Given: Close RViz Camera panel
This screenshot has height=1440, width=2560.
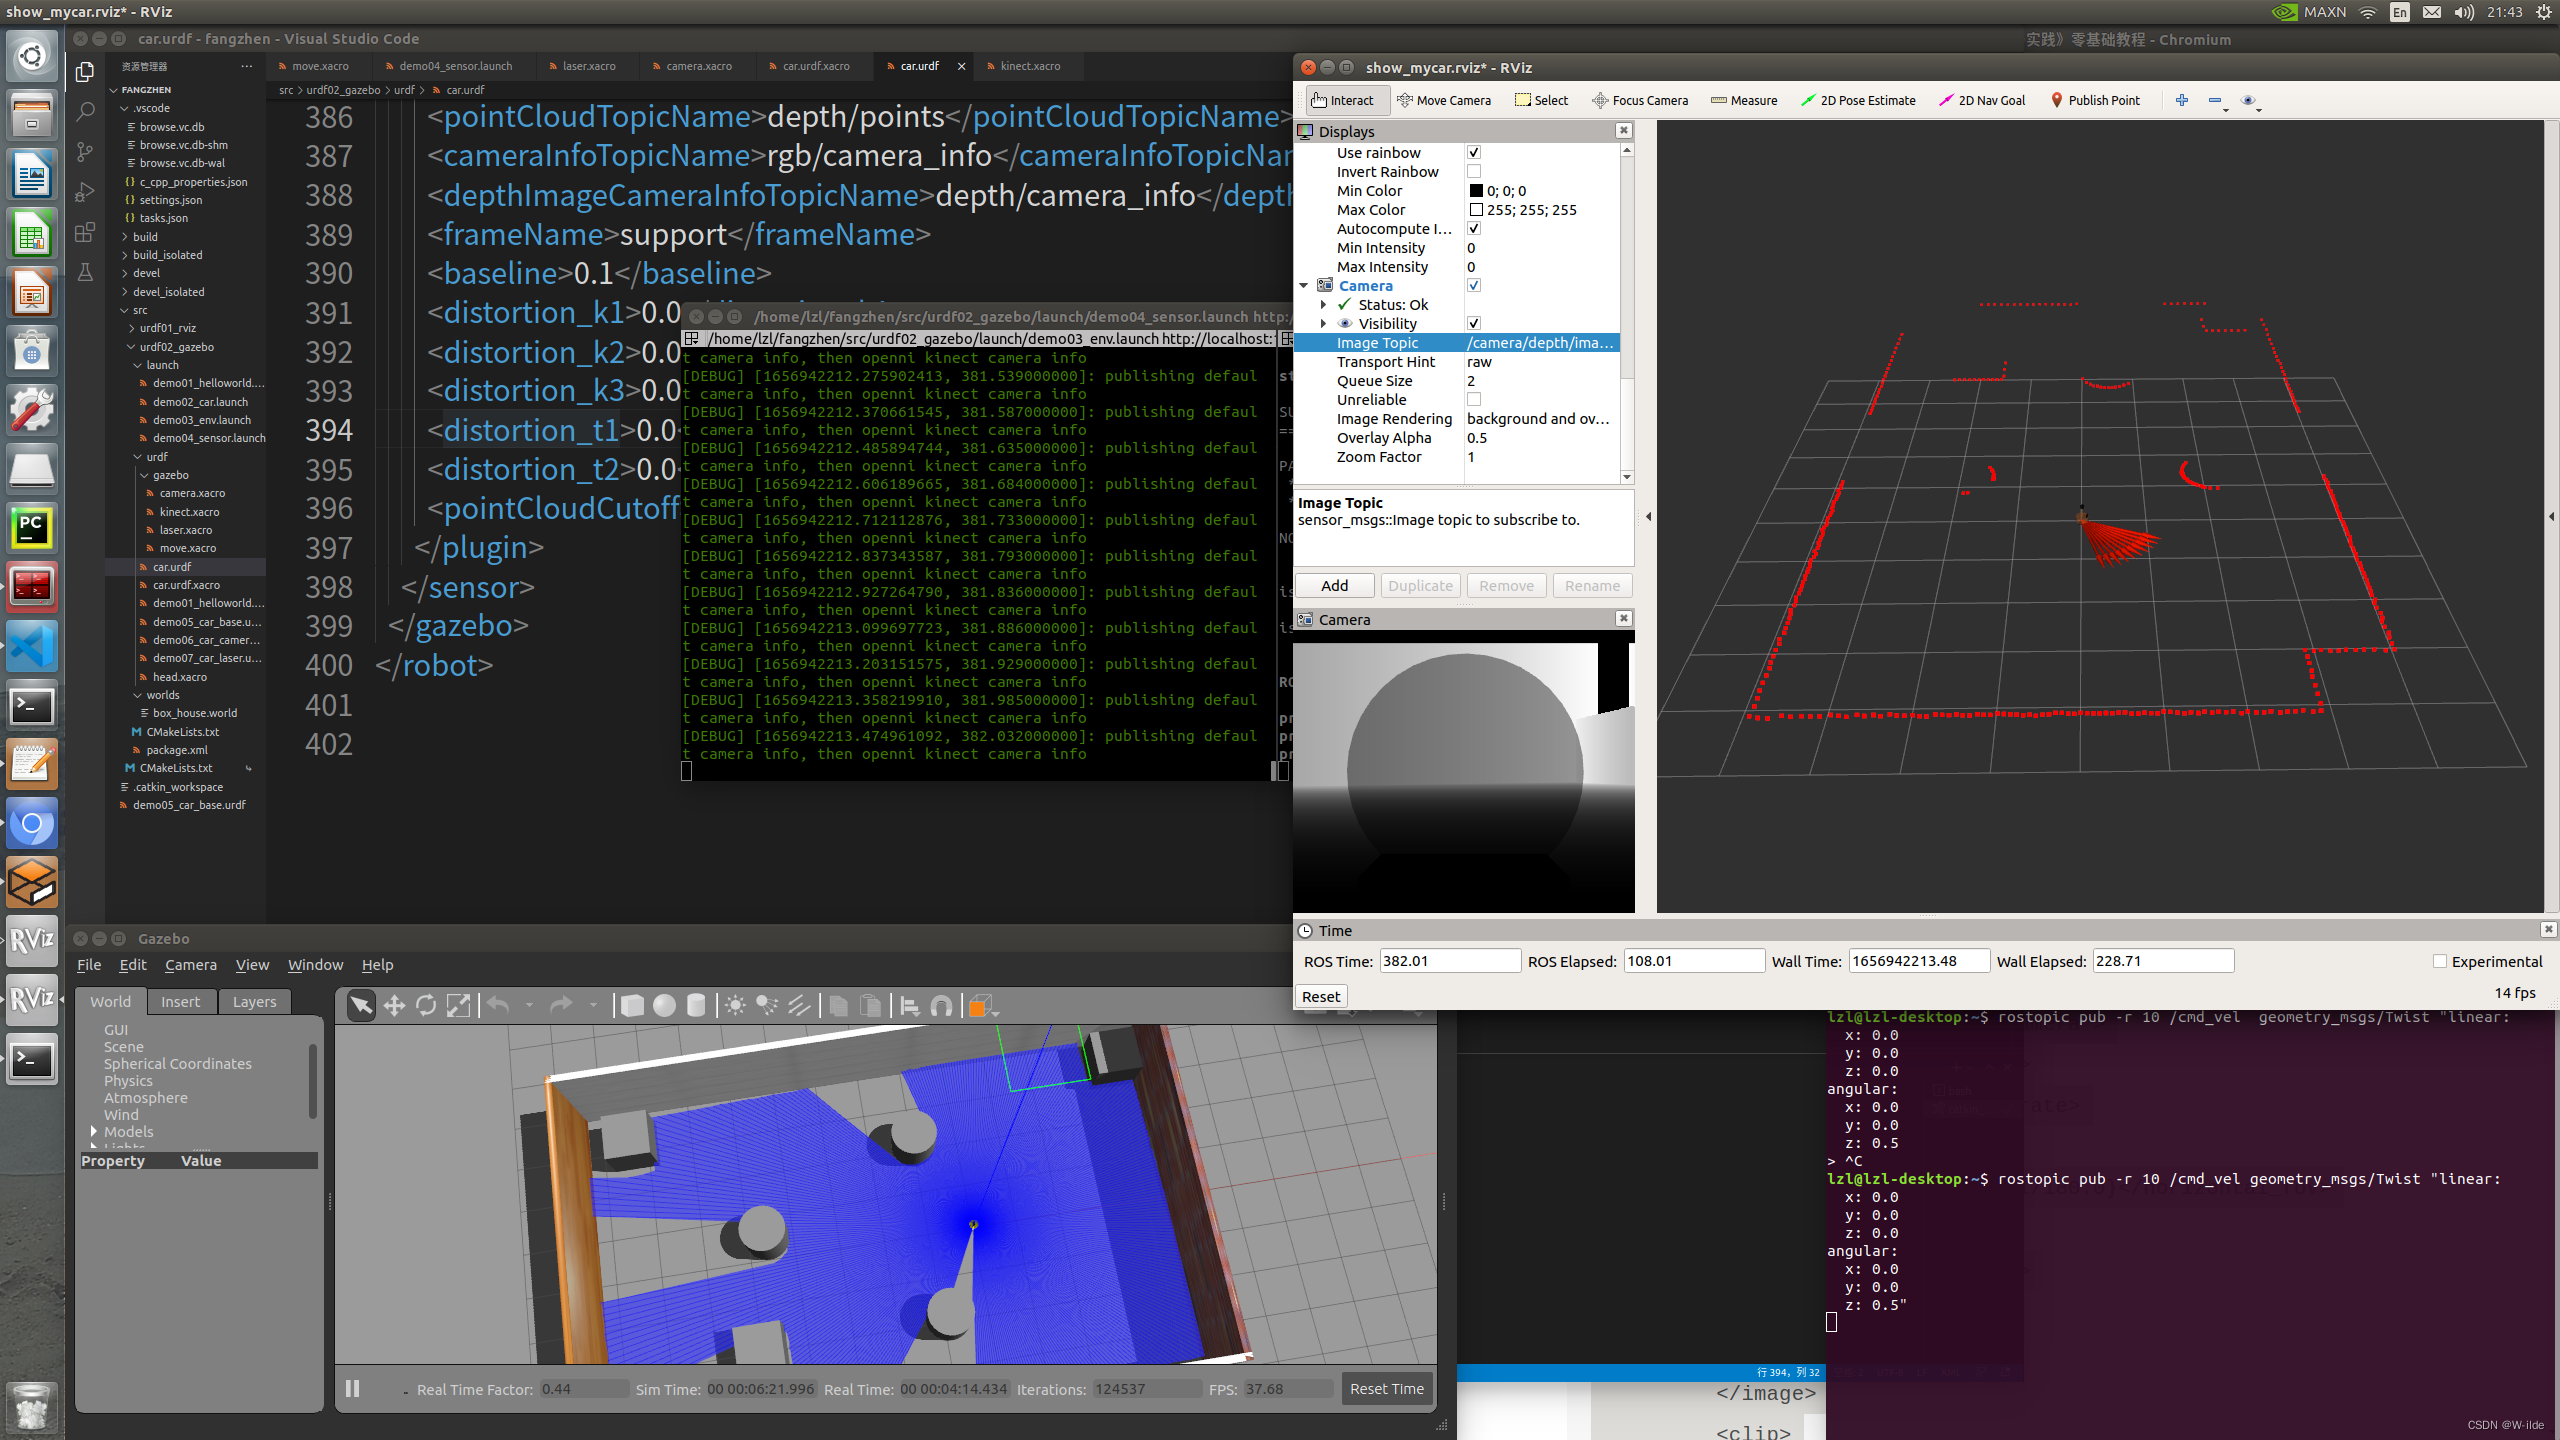Looking at the screenshot, I should point(1624,618).
